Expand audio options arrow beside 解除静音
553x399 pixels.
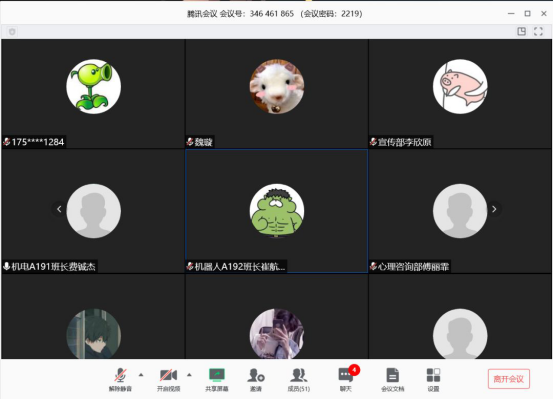[x=141, y=375]
